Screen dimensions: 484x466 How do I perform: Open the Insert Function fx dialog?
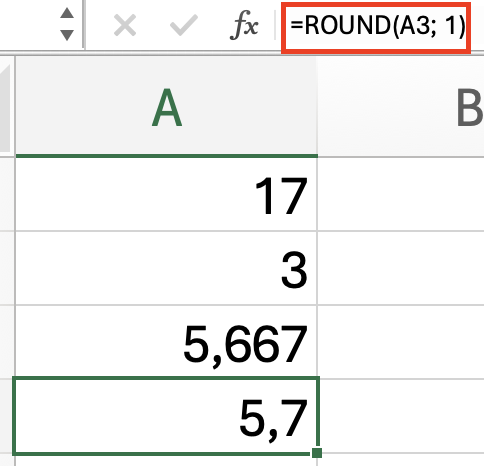click(244, 25)
